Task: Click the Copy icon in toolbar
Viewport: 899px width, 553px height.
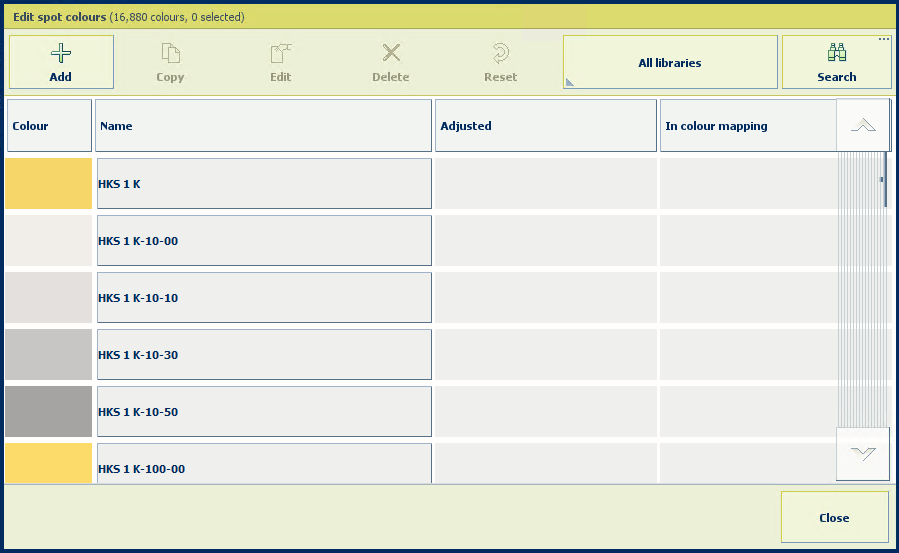Action: tap(171, 54)
